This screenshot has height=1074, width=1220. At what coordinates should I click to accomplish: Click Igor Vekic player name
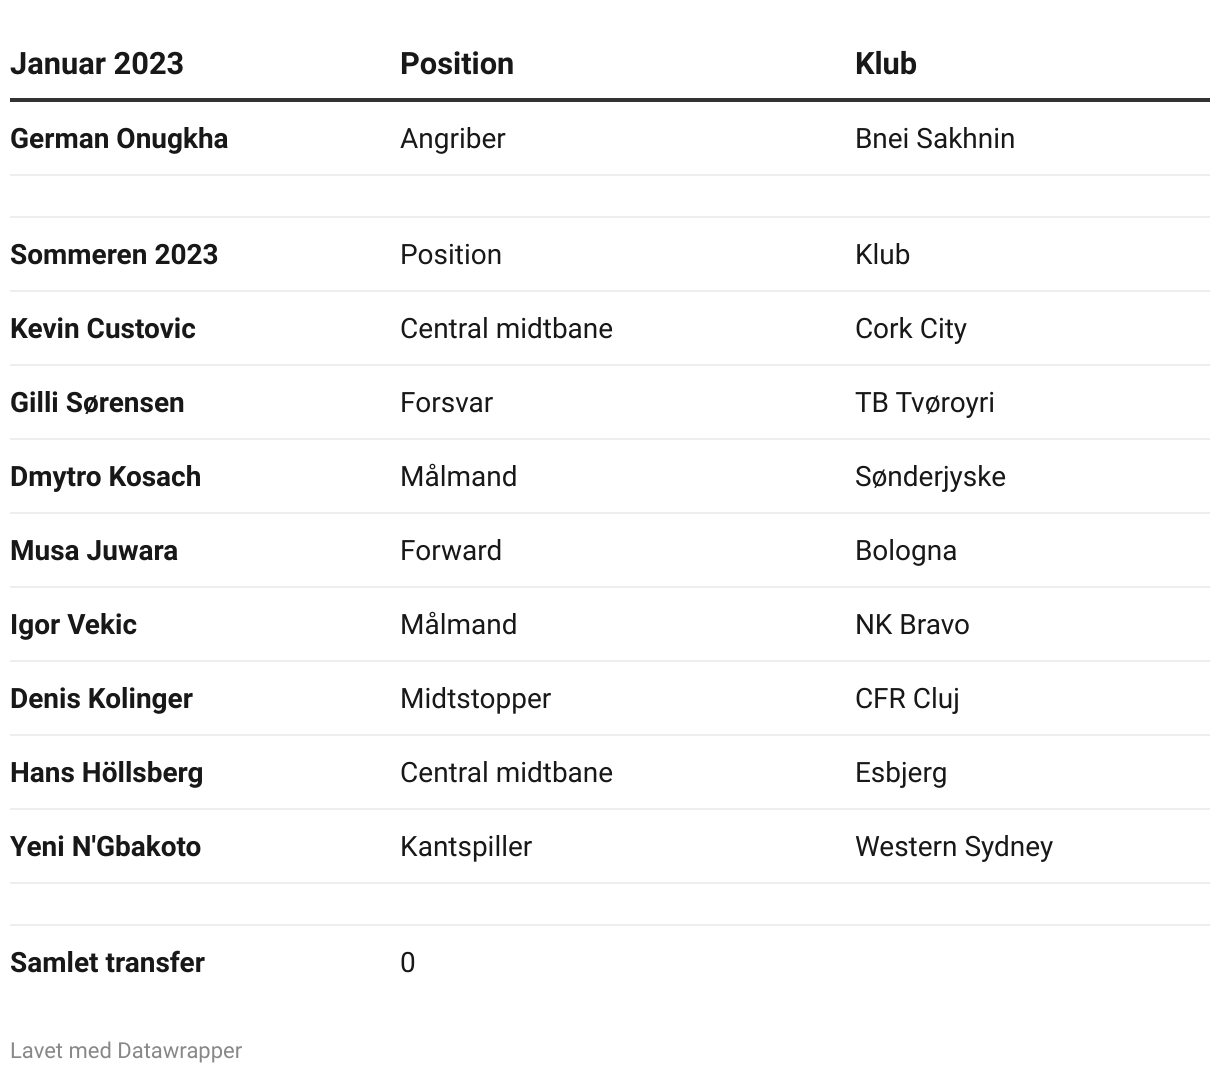(x=73, y=624)
